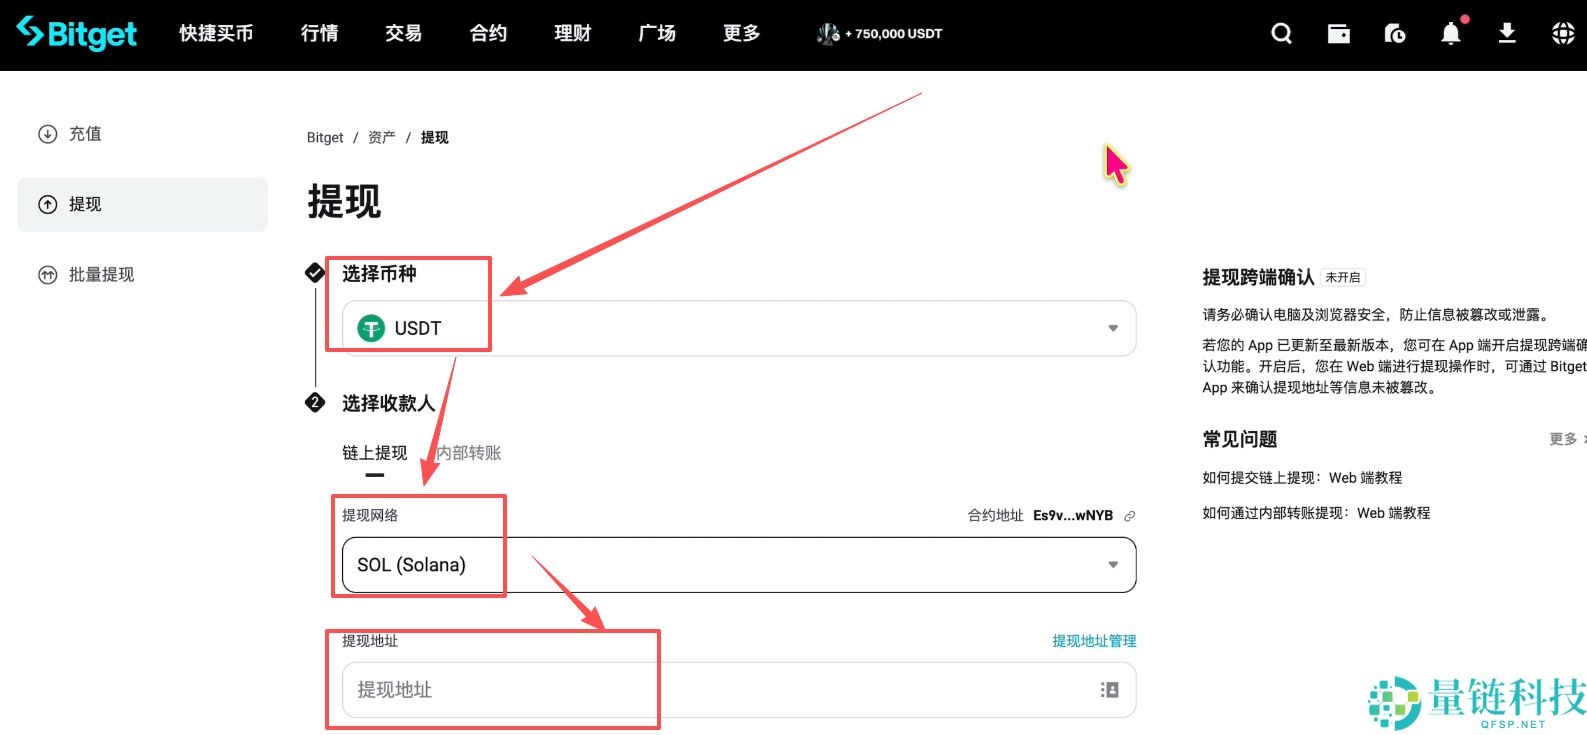
Task: Open 提现地址管理 link
Action: (1094, 641)
